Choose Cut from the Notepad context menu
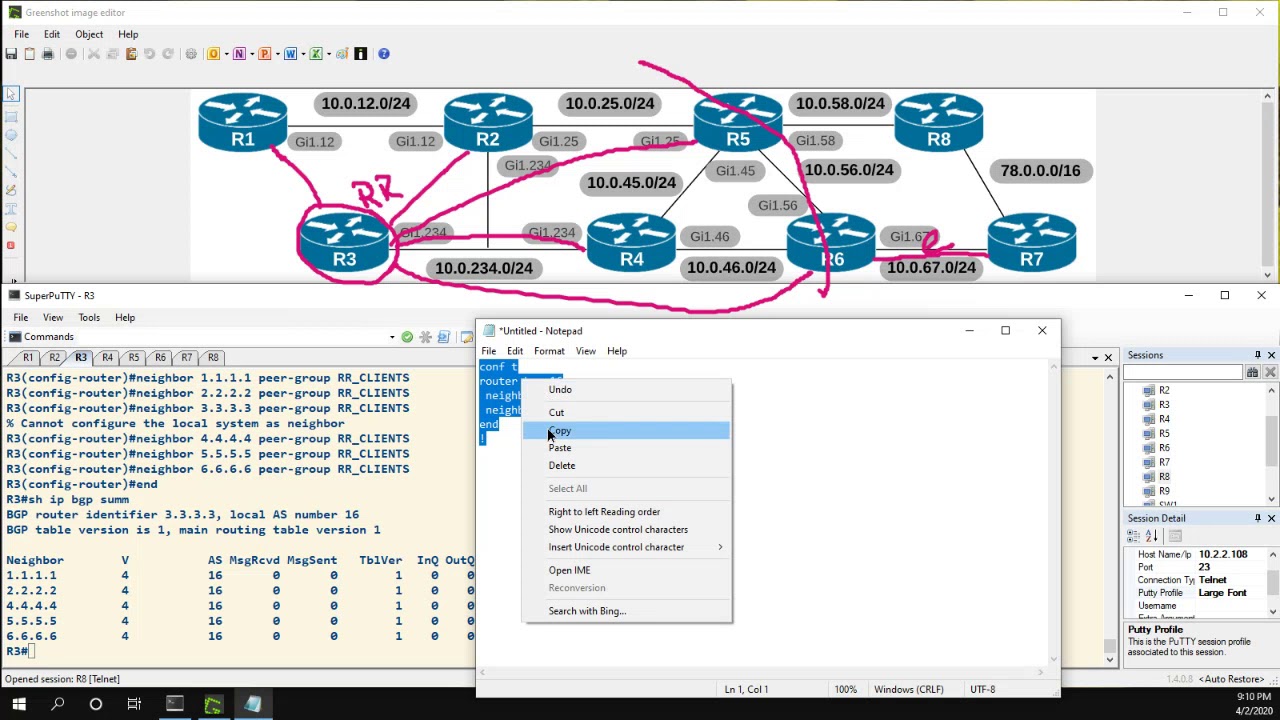The image size is (1280, 720). (x=626, y=413)
